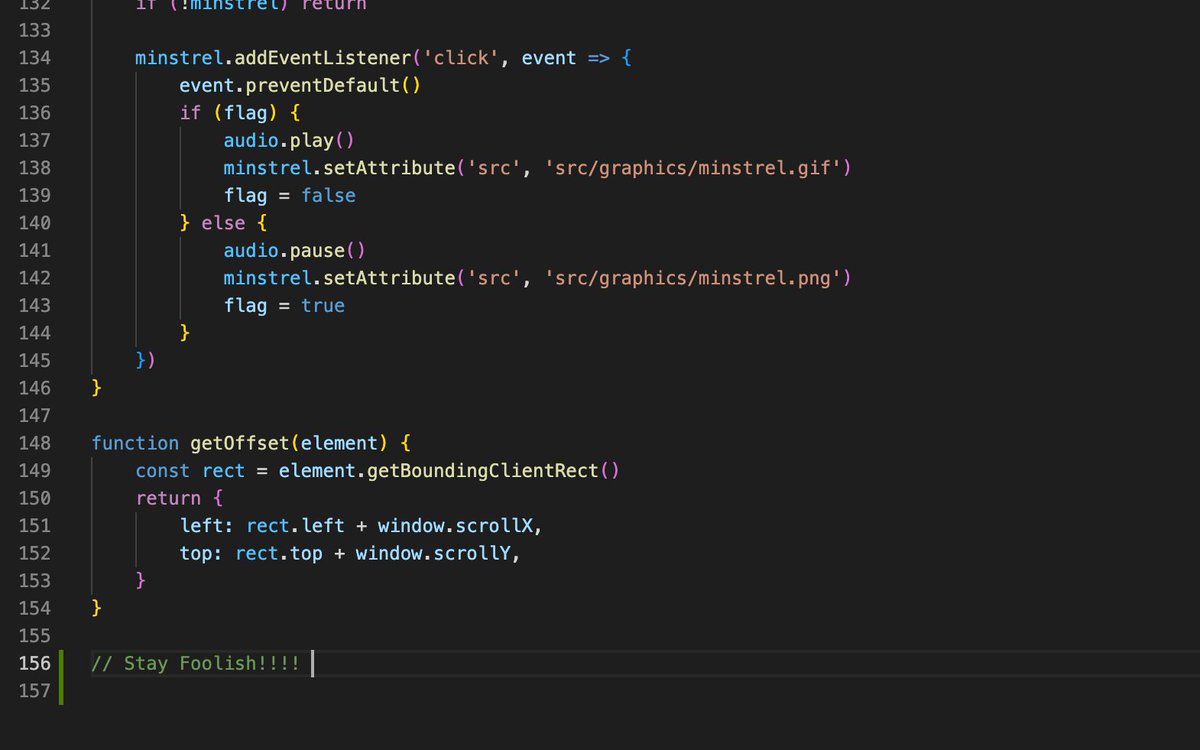This screenshot has width=1200, height=750.
Task: Click line number 146 in the gutter
Action: [x=34, y=387]
